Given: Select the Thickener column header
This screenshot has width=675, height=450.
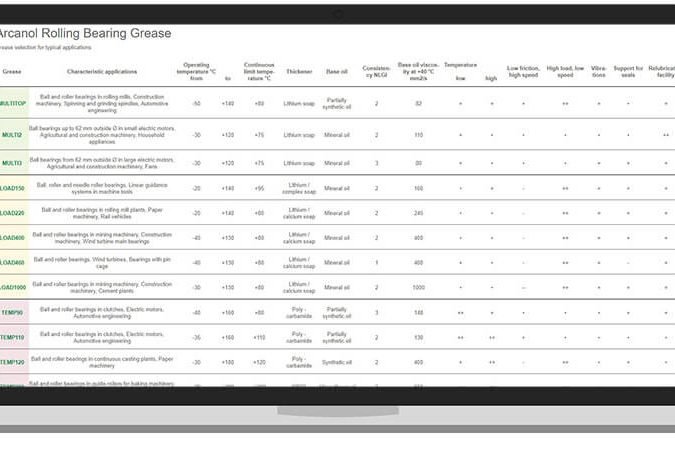Looking at the screenshot, I should tap(299, 71).
